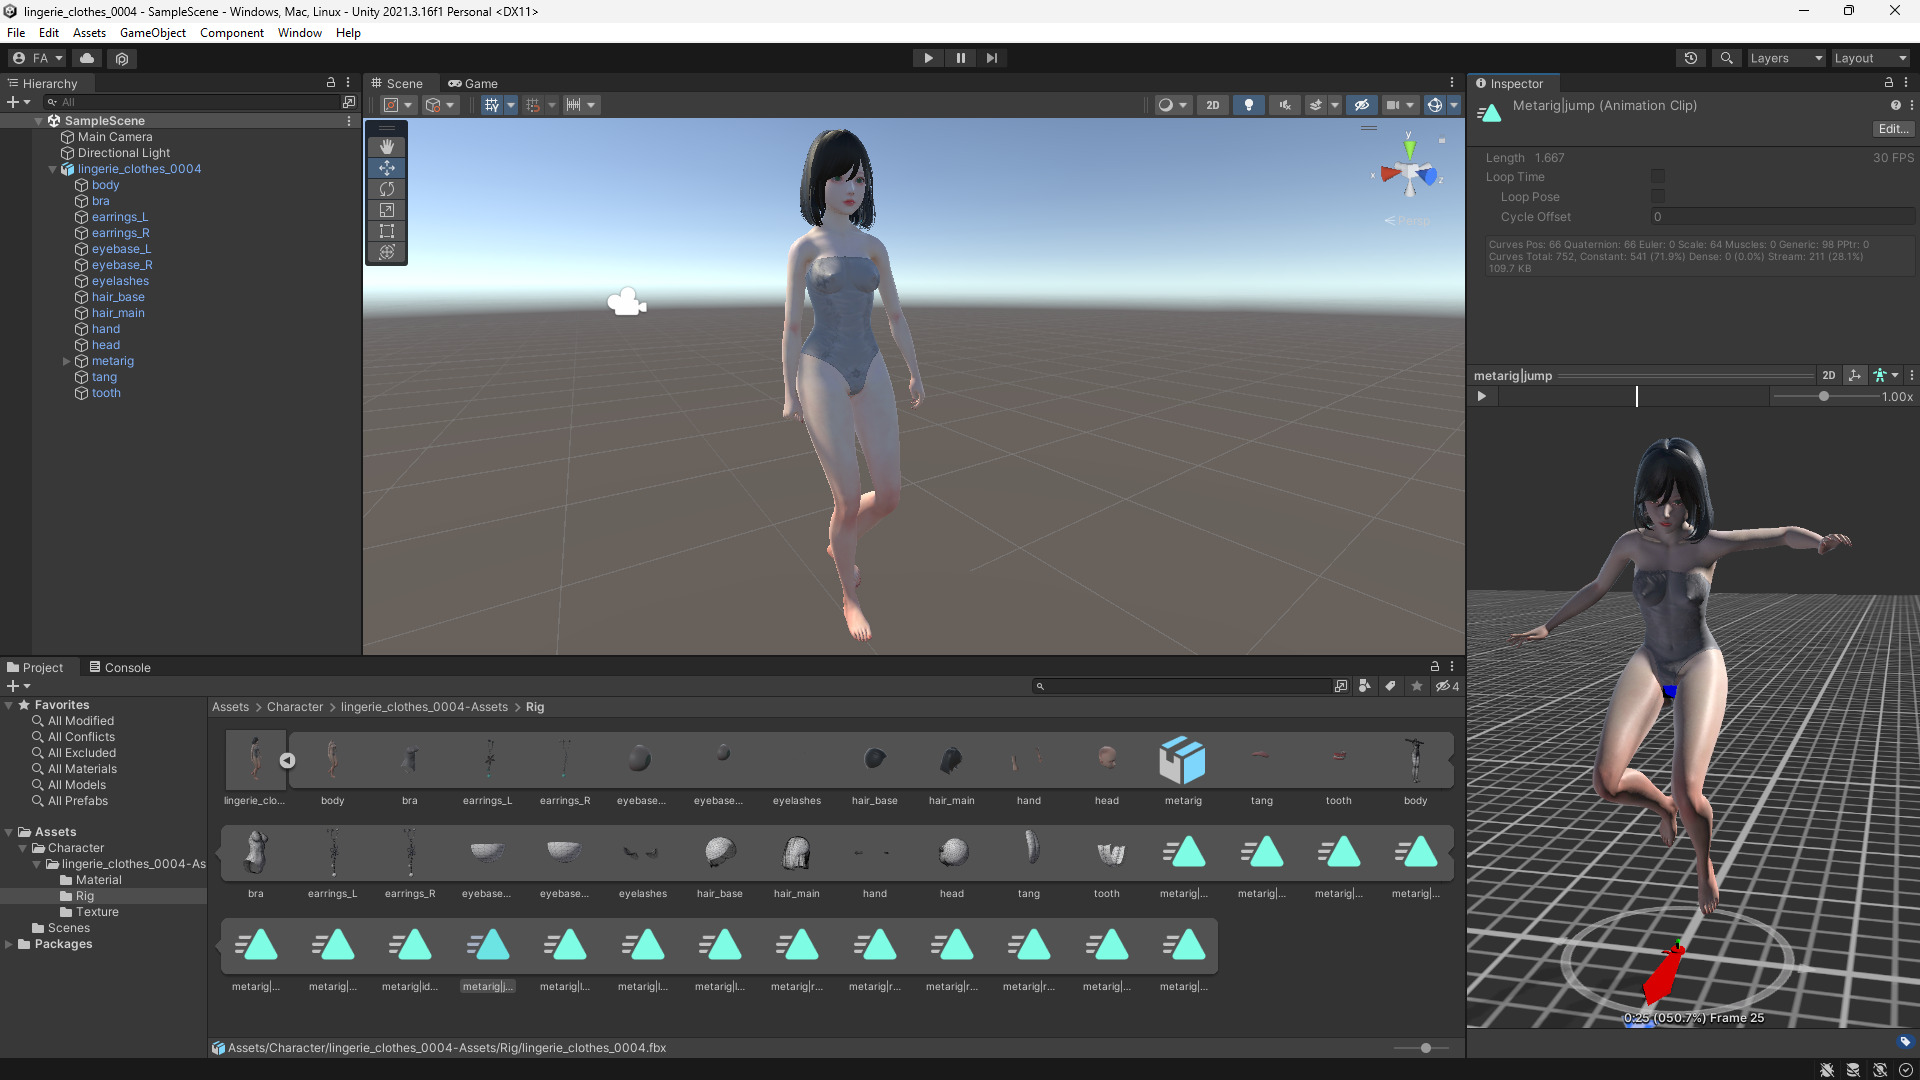Toggle the Scene gizmos button
This screenshot has height=1080, width=1920.
pos(1434,105)
